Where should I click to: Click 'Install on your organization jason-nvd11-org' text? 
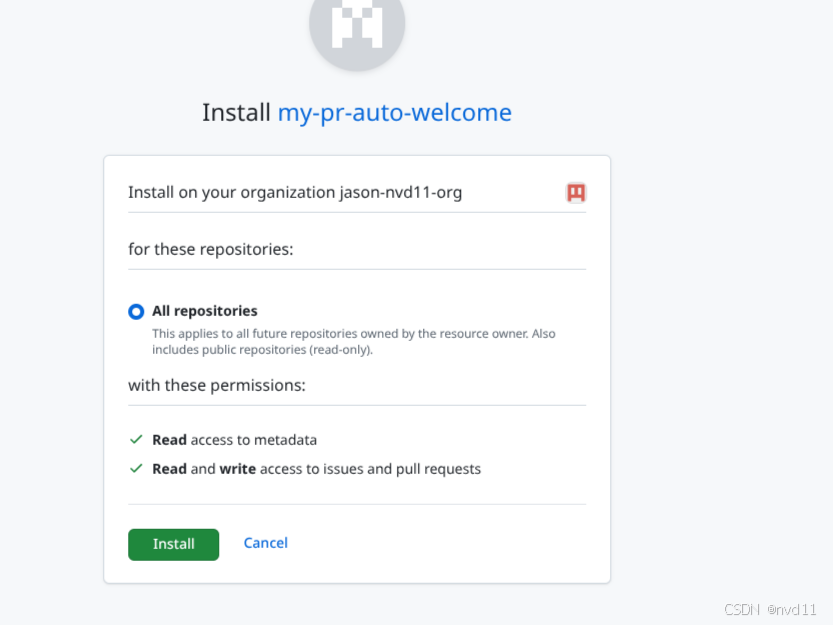(295, 192)
